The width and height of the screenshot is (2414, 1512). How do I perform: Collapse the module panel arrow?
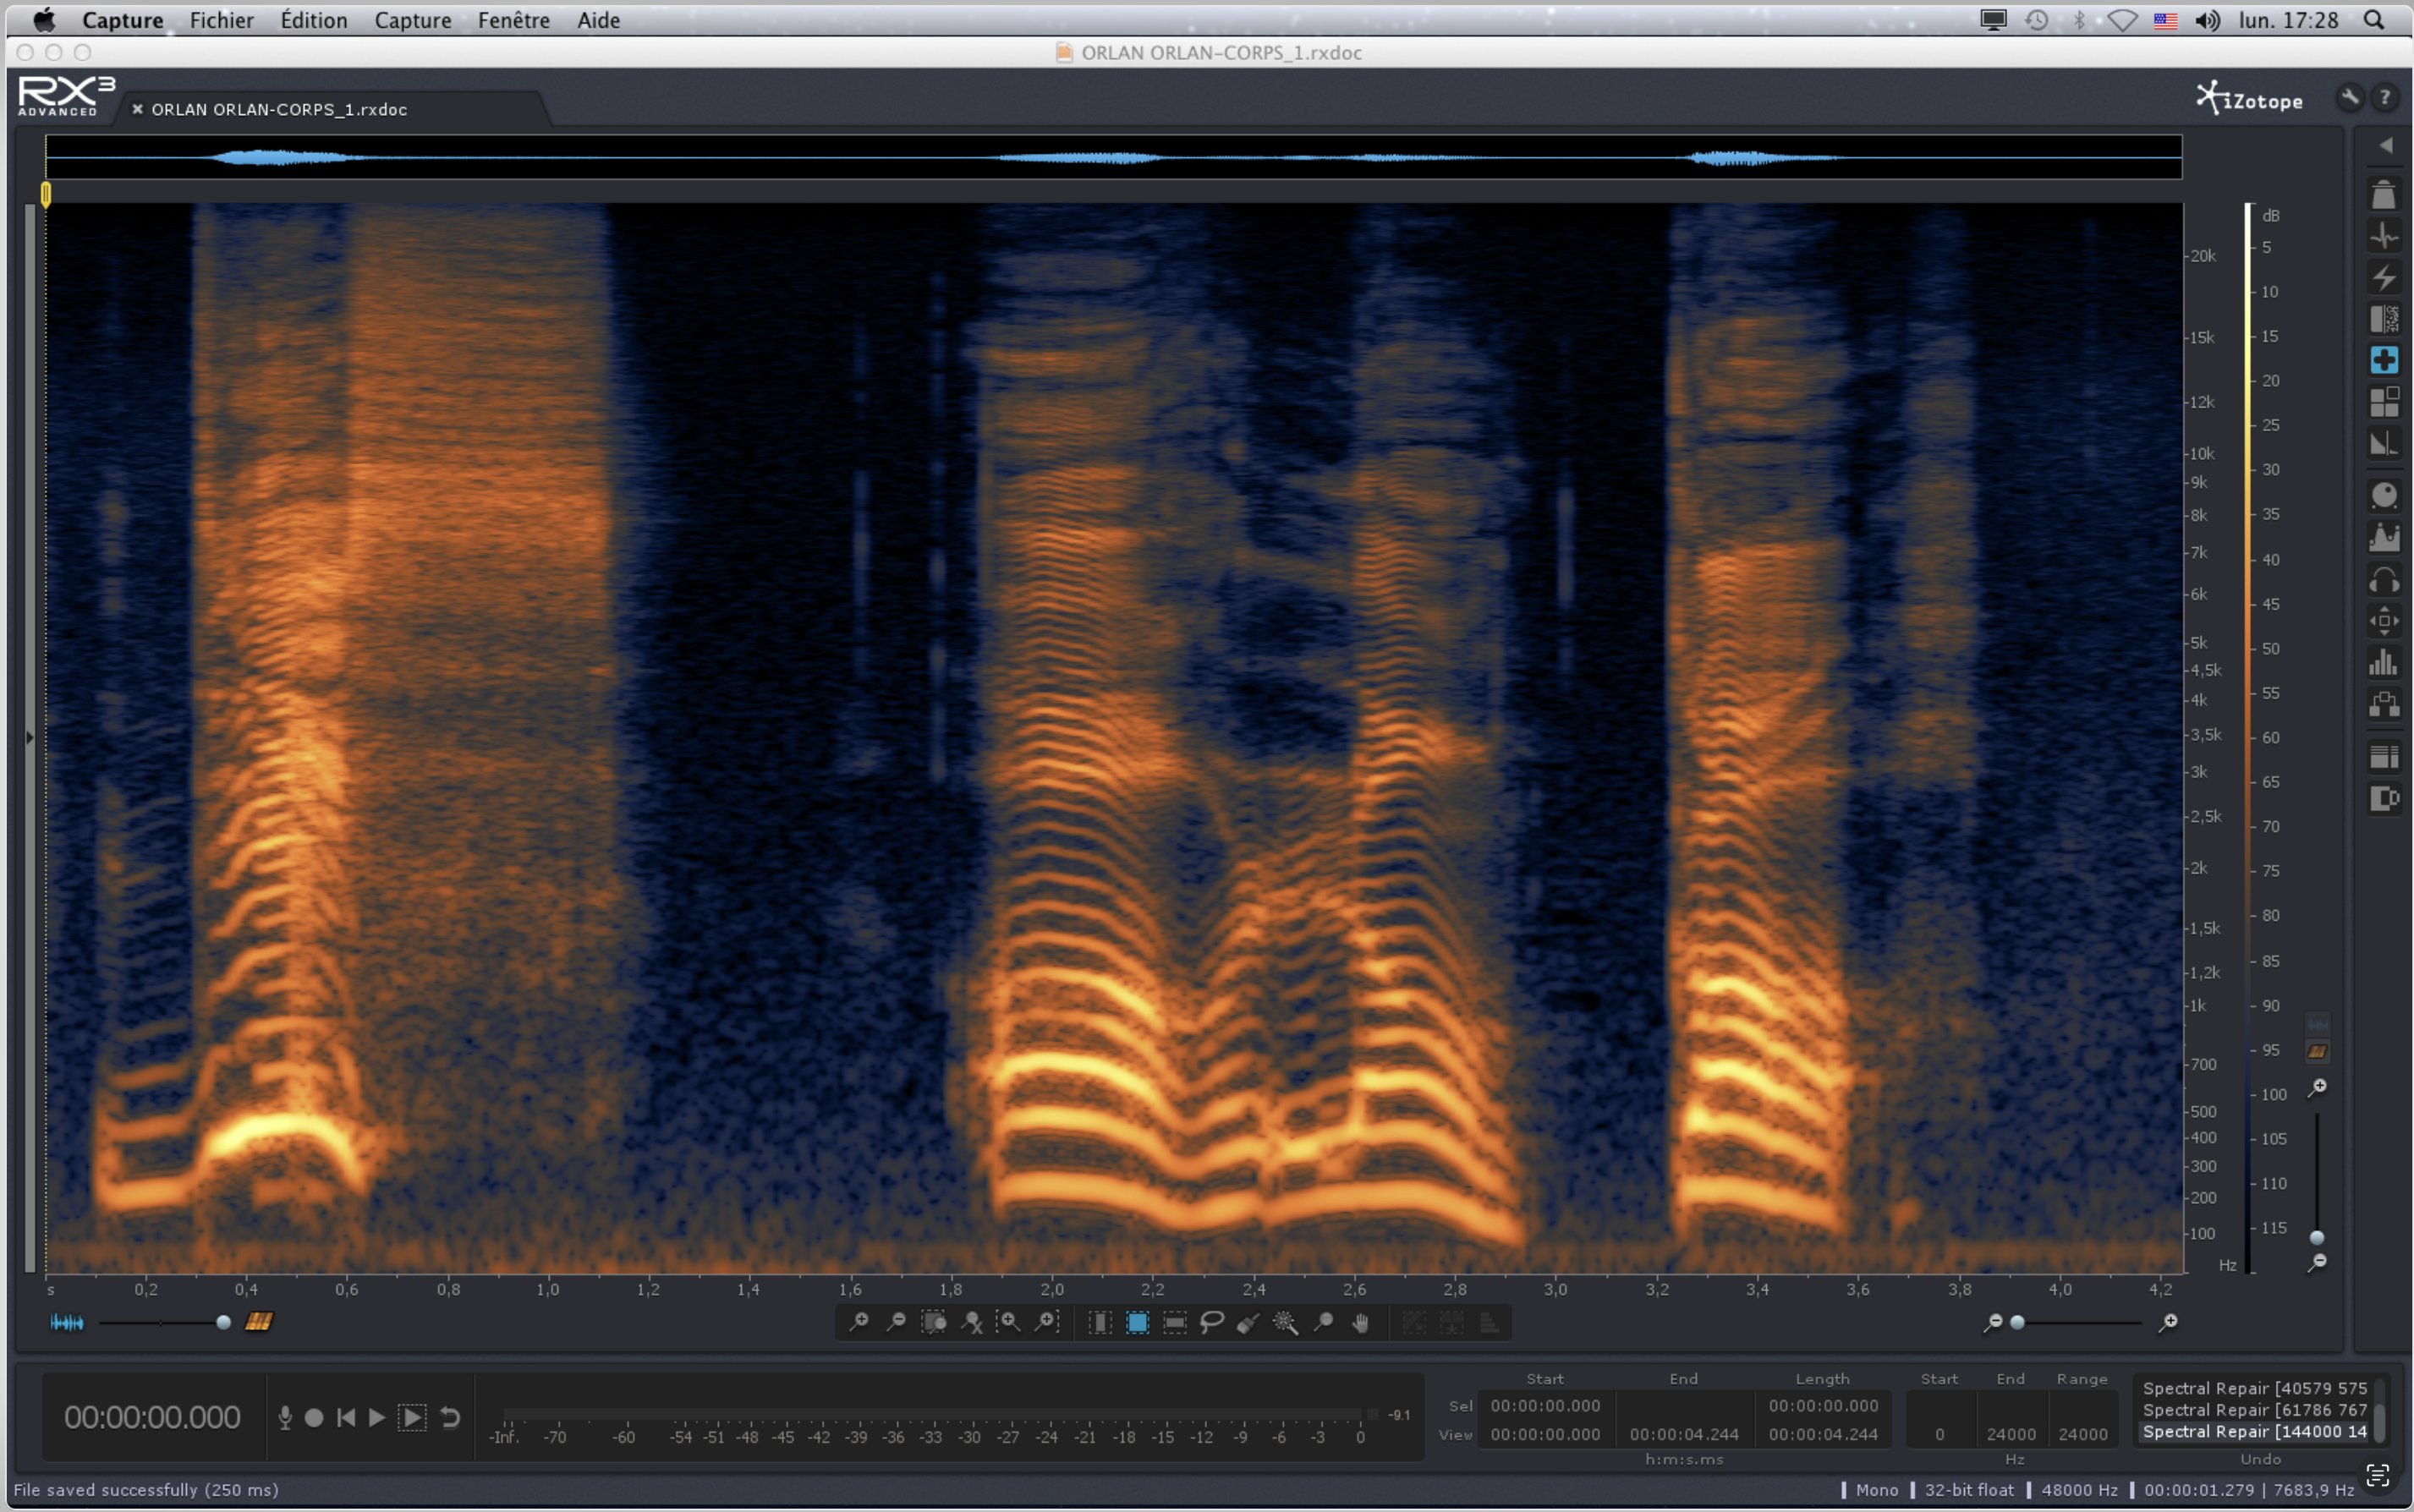pos(2386,146)
